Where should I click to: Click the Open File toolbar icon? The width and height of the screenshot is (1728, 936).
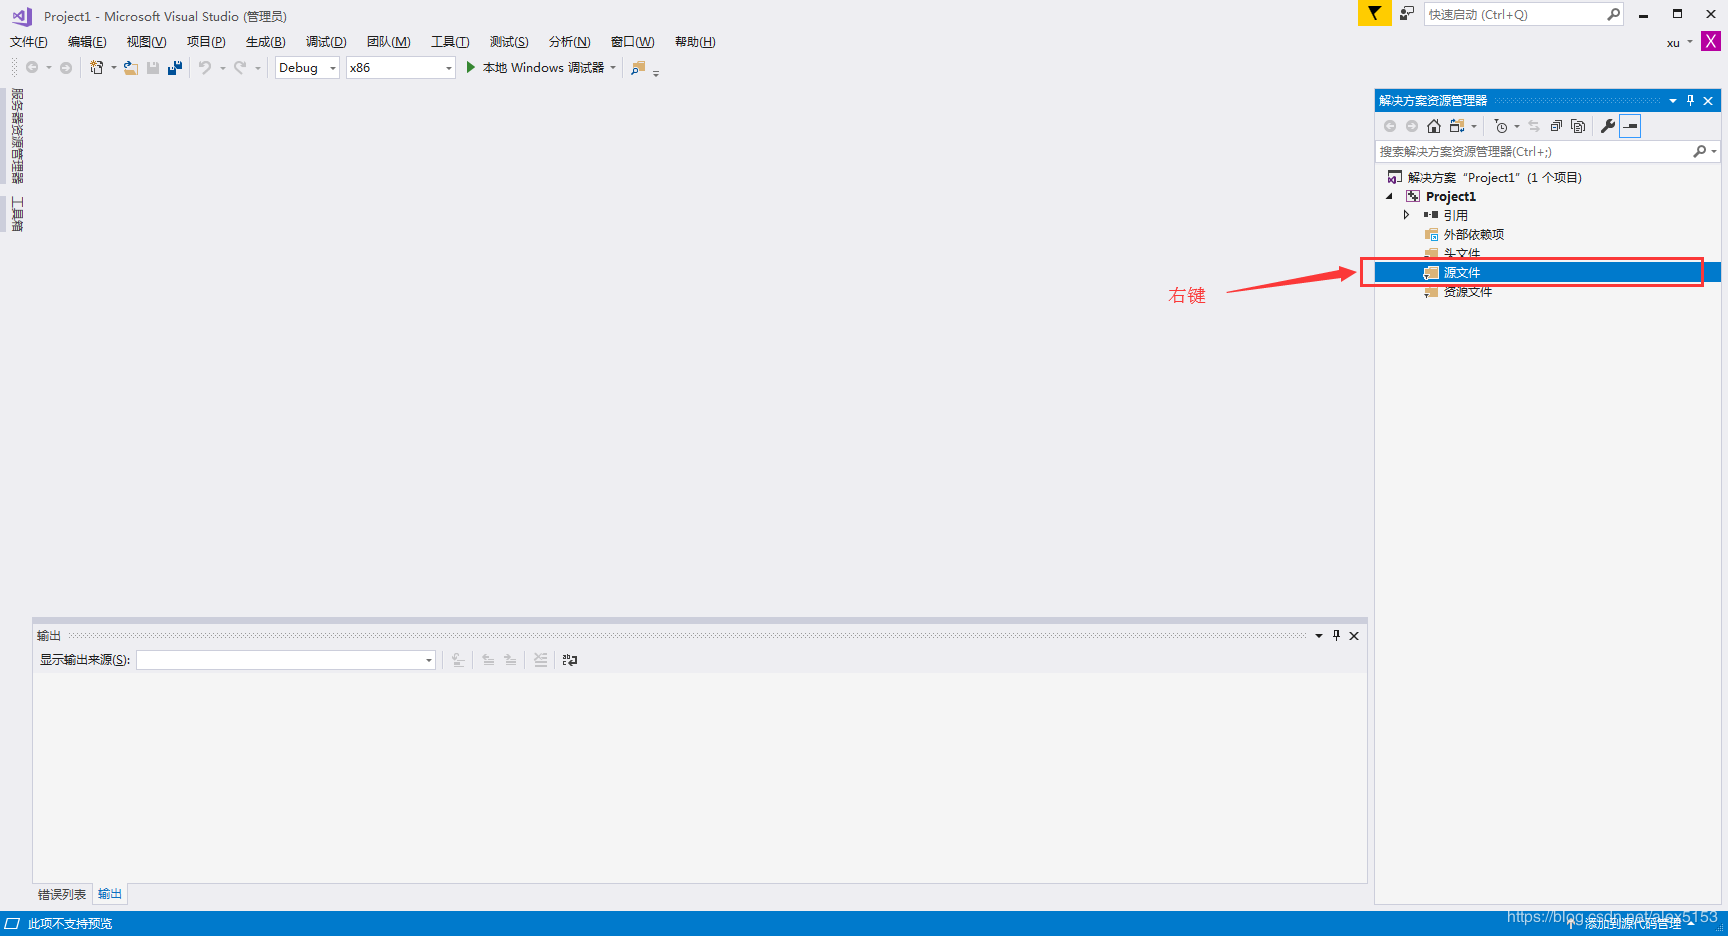point(130,68)
